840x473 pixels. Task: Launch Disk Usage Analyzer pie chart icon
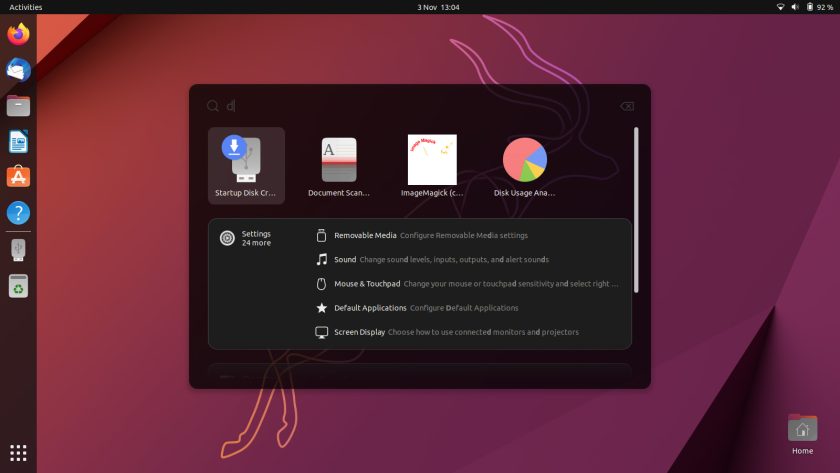pos(524,160)
